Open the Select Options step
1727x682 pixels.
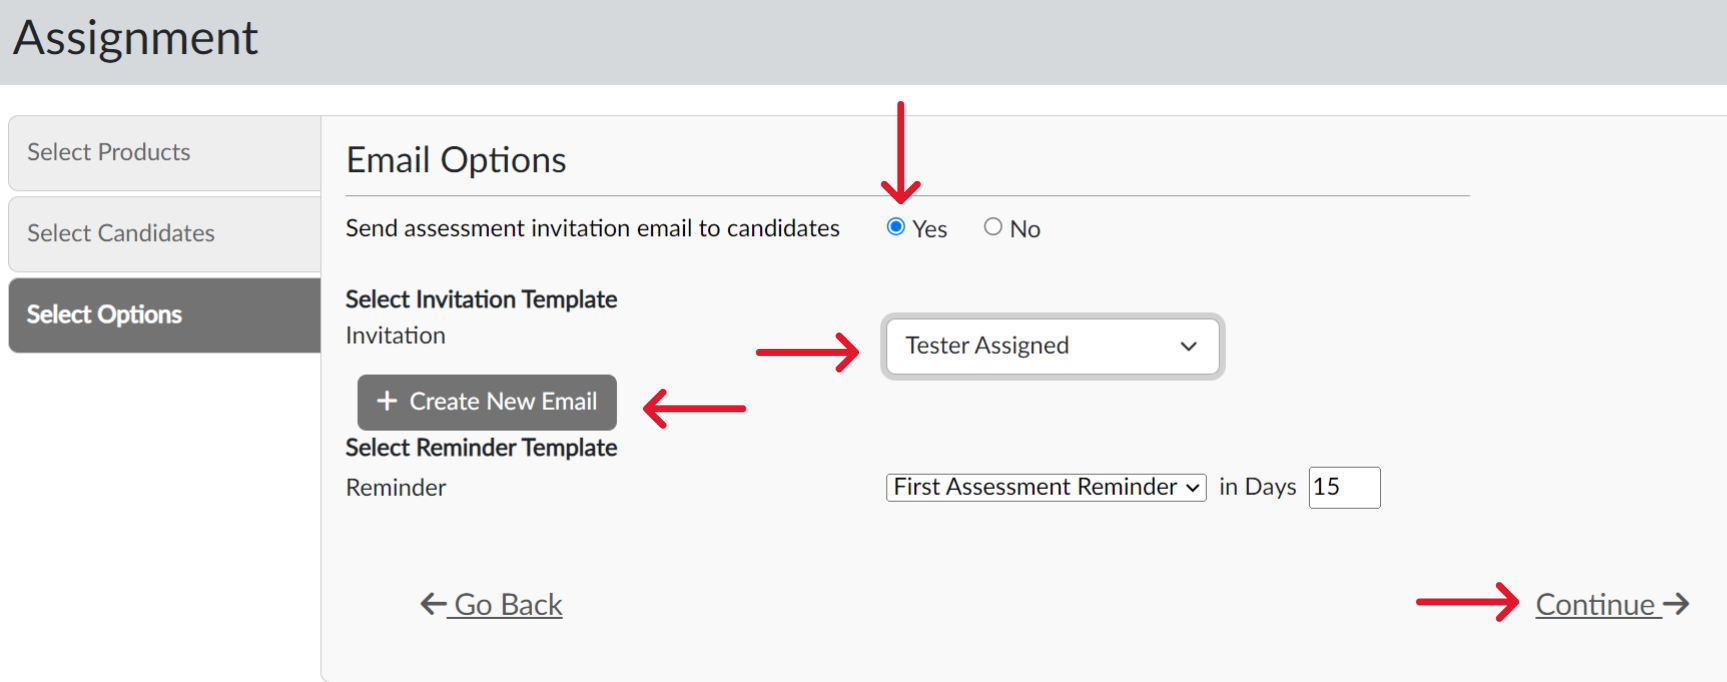164,315
